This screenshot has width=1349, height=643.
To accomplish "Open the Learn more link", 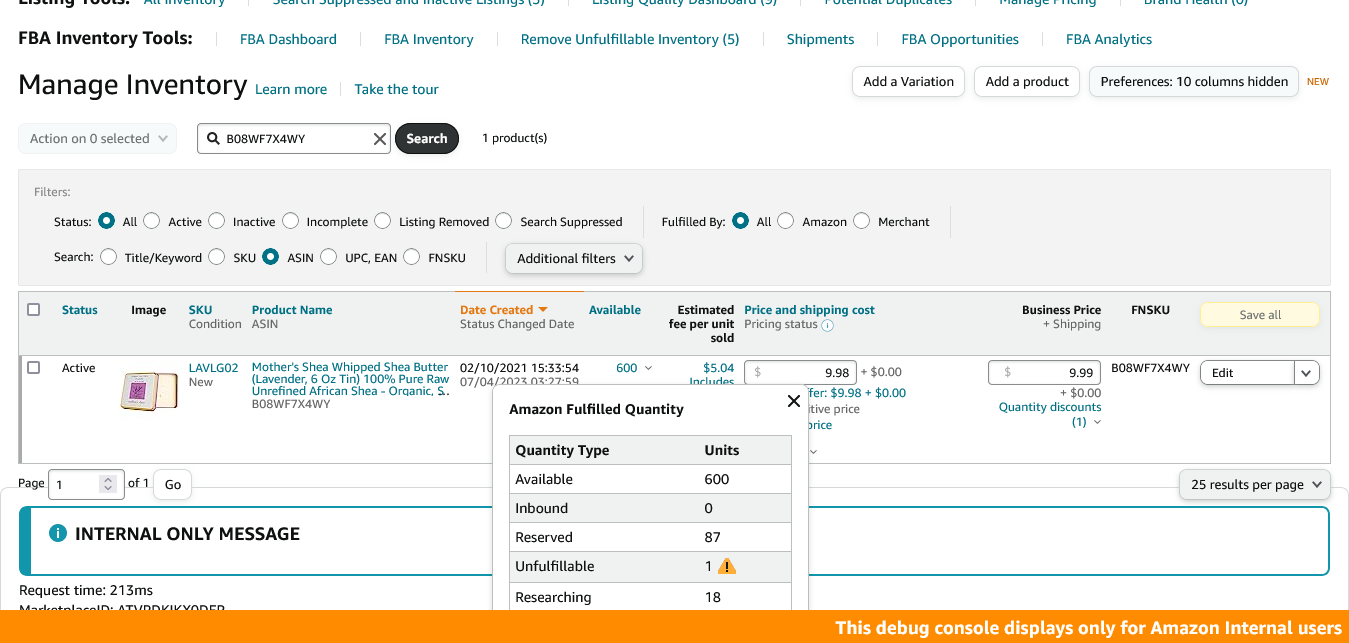I will click(x=291, y=89).
